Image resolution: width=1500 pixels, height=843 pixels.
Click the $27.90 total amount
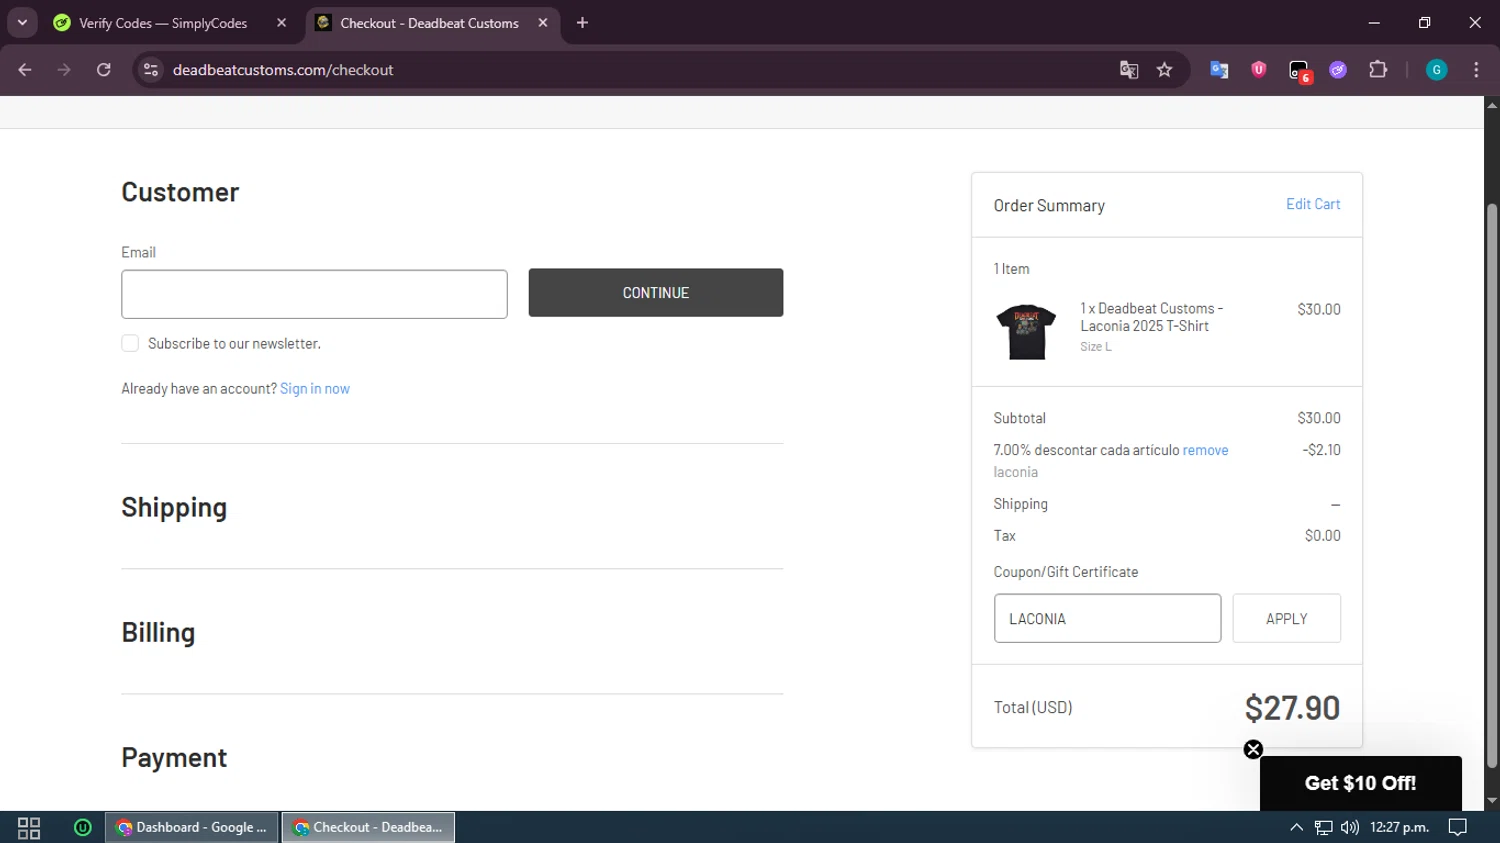coord(1292,708)
